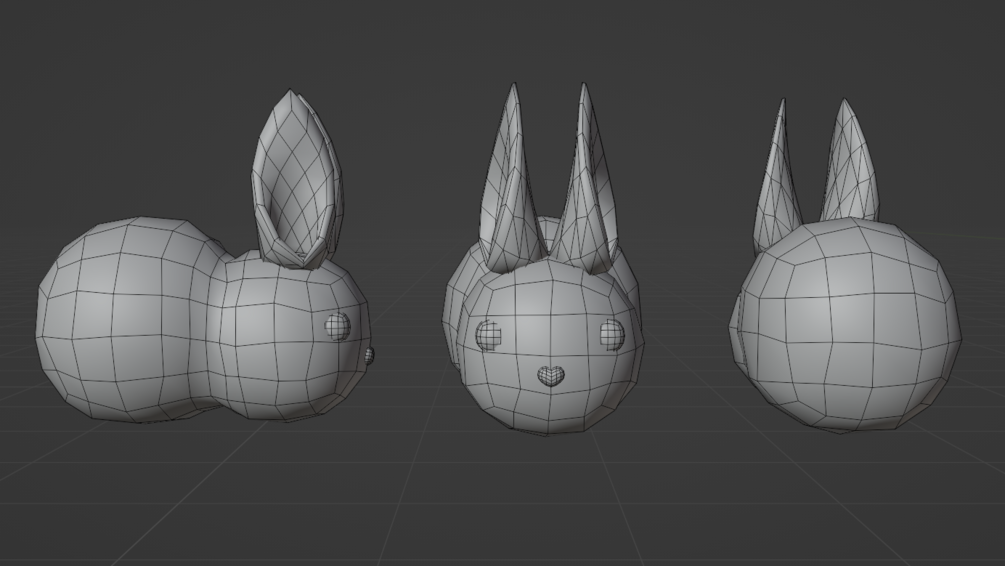
Task: Click front-facing bunny's eye on viewer's right
Action: click(612, 335)
